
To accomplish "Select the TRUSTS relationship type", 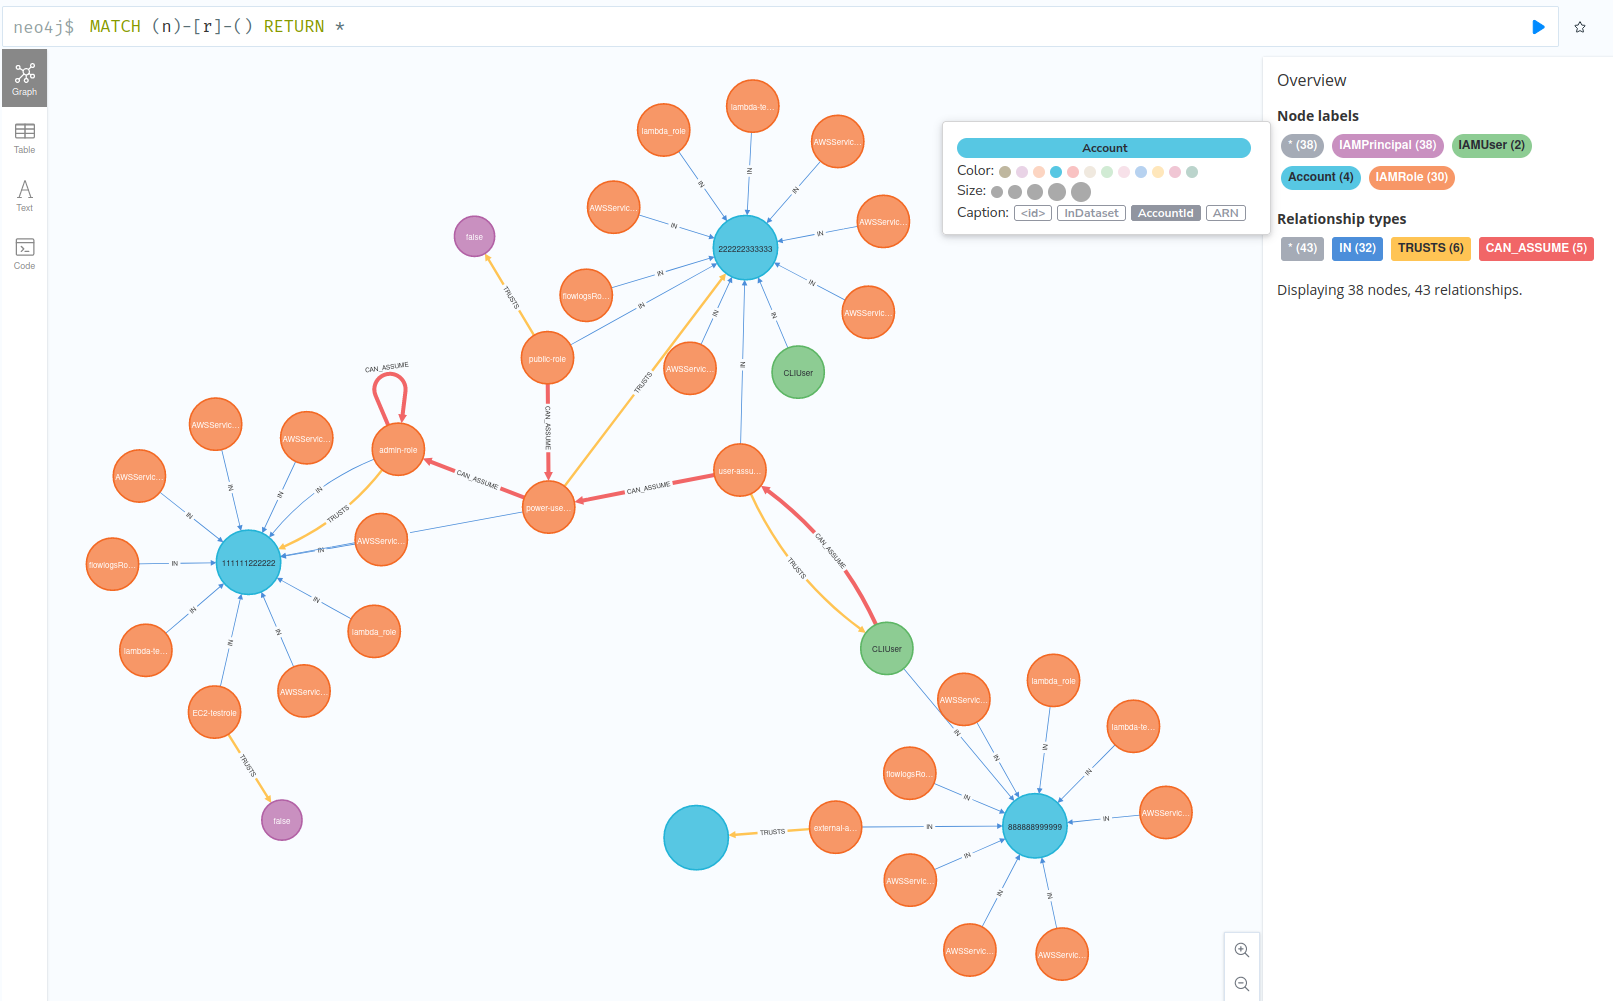I will [1430, 248].
